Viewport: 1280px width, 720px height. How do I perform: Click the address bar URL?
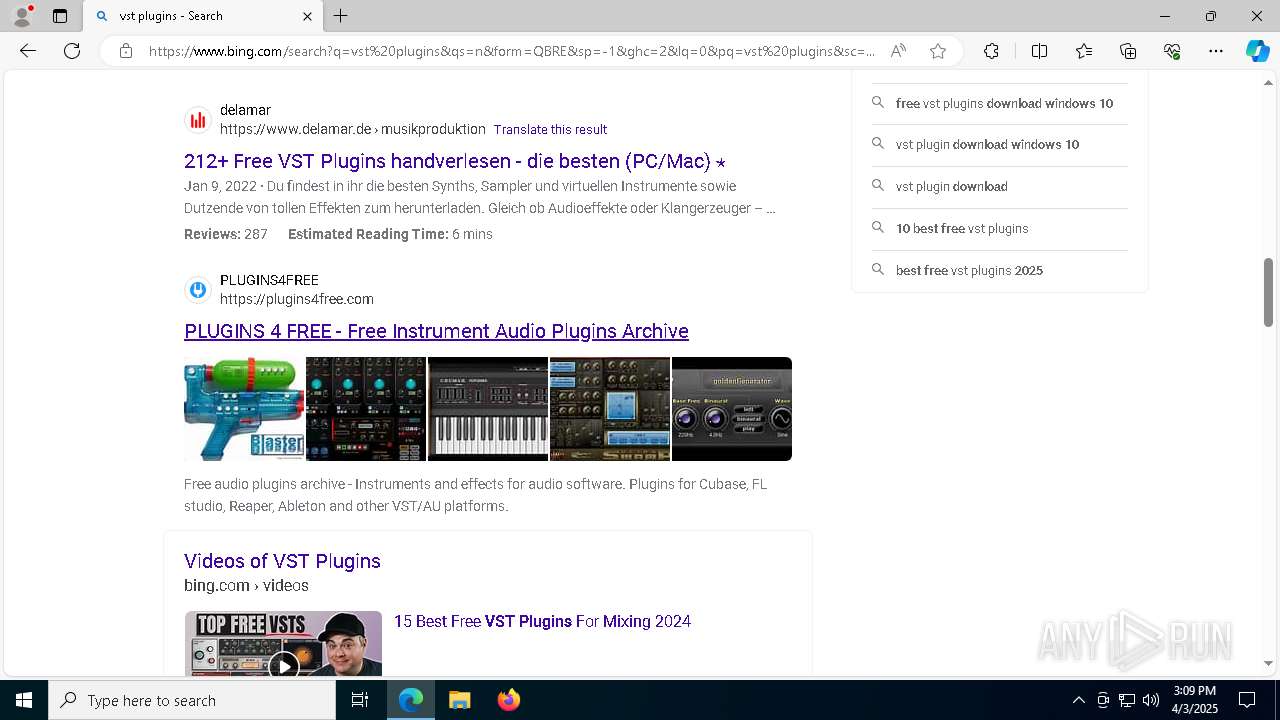(511, 51)
